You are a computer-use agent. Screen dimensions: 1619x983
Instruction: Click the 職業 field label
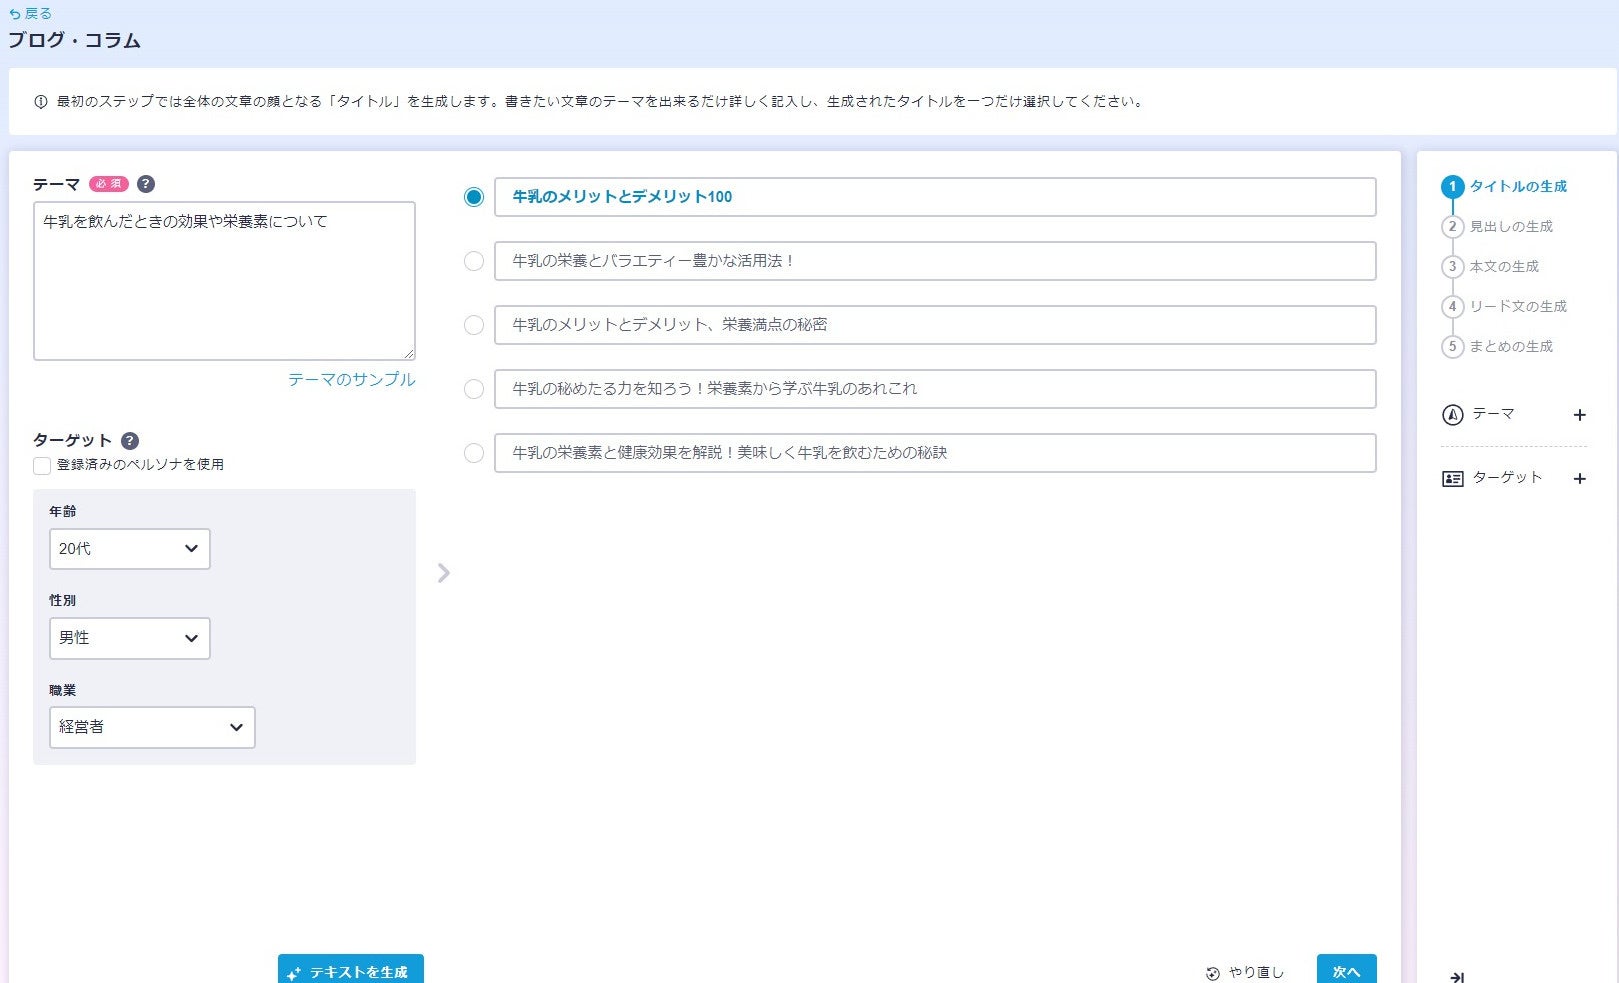coord(63,690)
